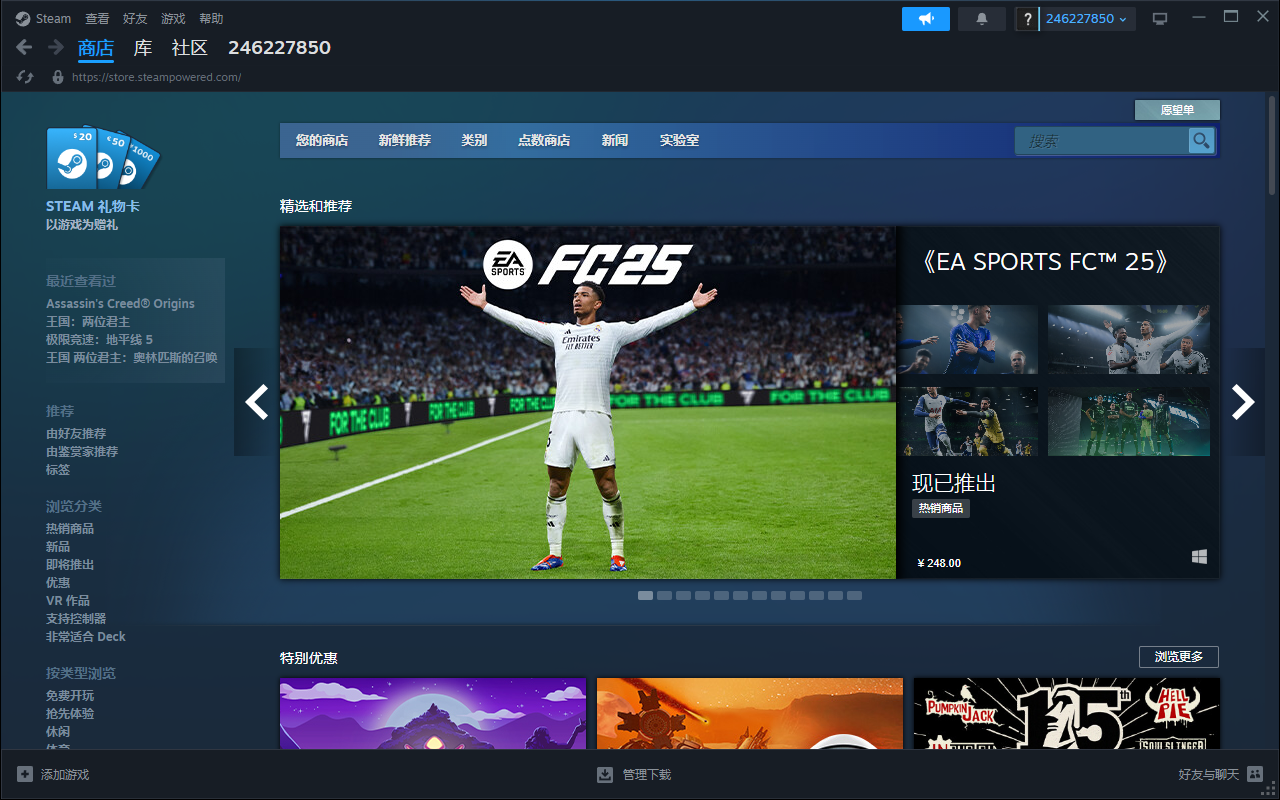Viewport: 1280px width, 800px height.
Task: Click the question mark help icon
Action: 1027,19
